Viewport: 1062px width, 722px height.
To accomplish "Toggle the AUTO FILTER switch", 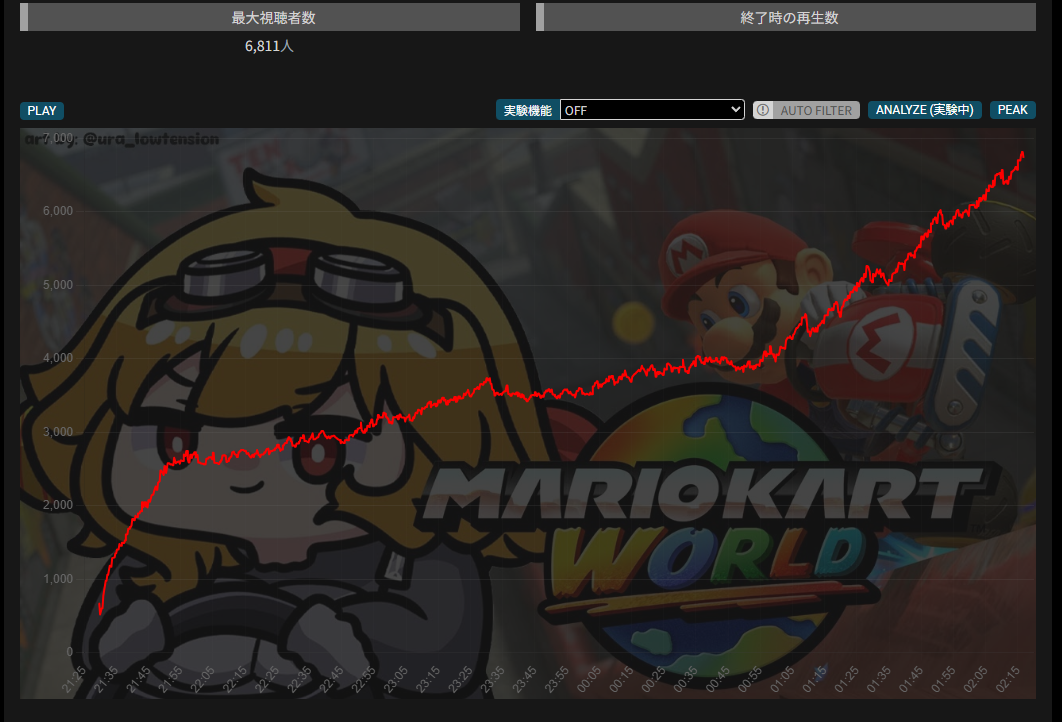I will [806, 110].
